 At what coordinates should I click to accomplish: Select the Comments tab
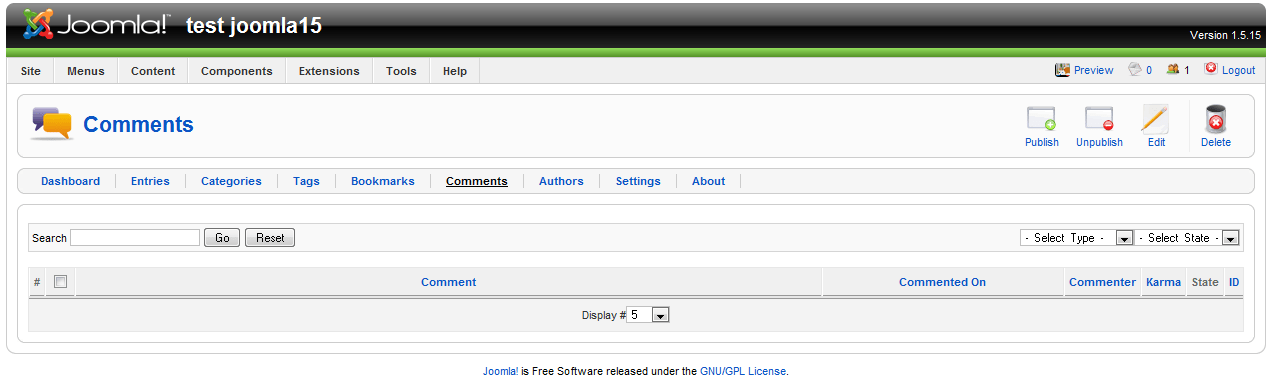click(x=477, y=181)
